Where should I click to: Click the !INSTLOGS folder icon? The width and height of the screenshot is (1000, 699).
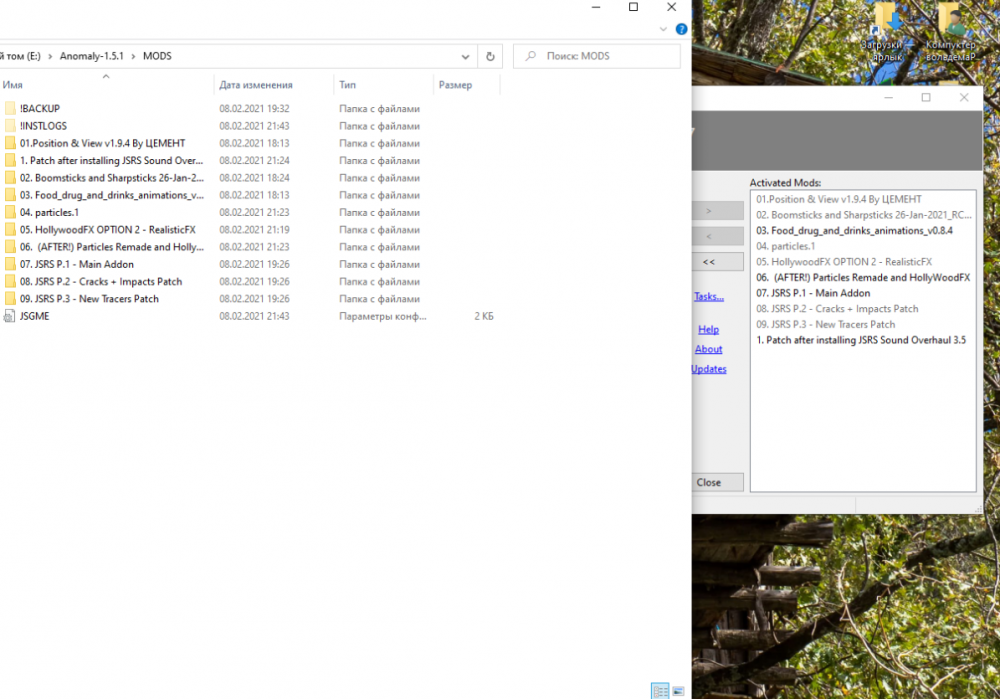click(x=10, y=126)
